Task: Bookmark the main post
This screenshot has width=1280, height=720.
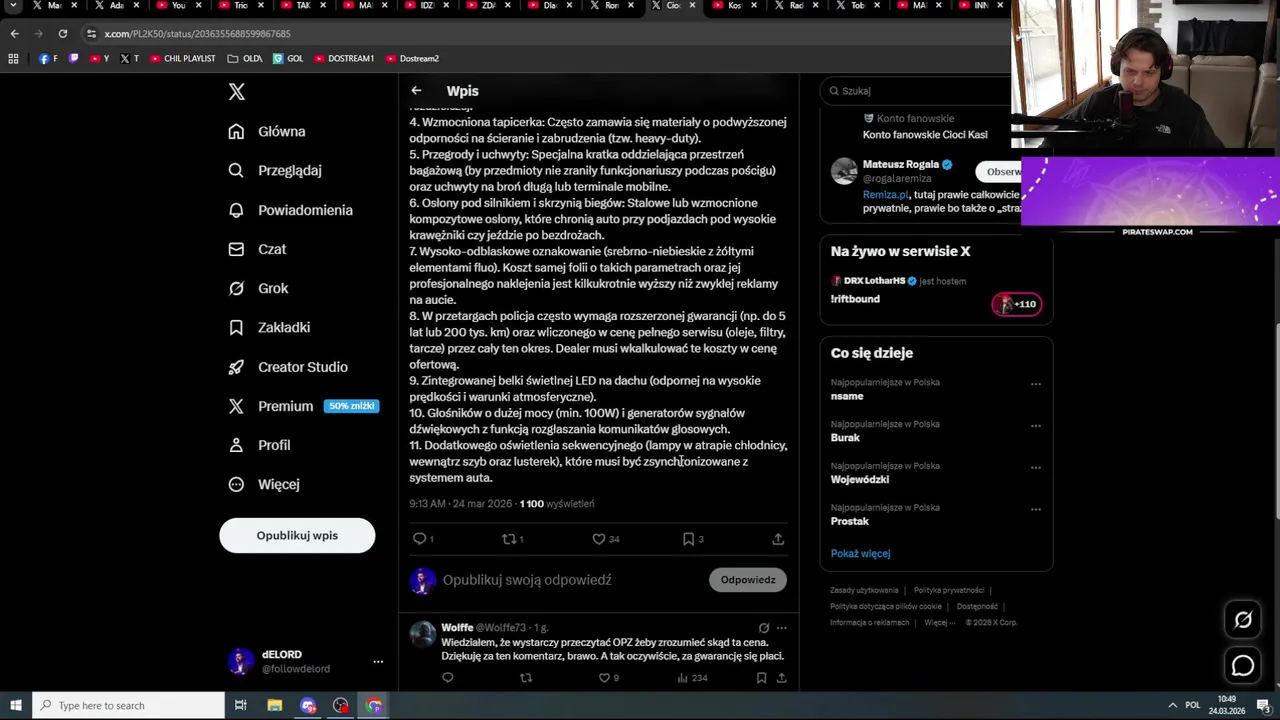Action: [688, 539]
